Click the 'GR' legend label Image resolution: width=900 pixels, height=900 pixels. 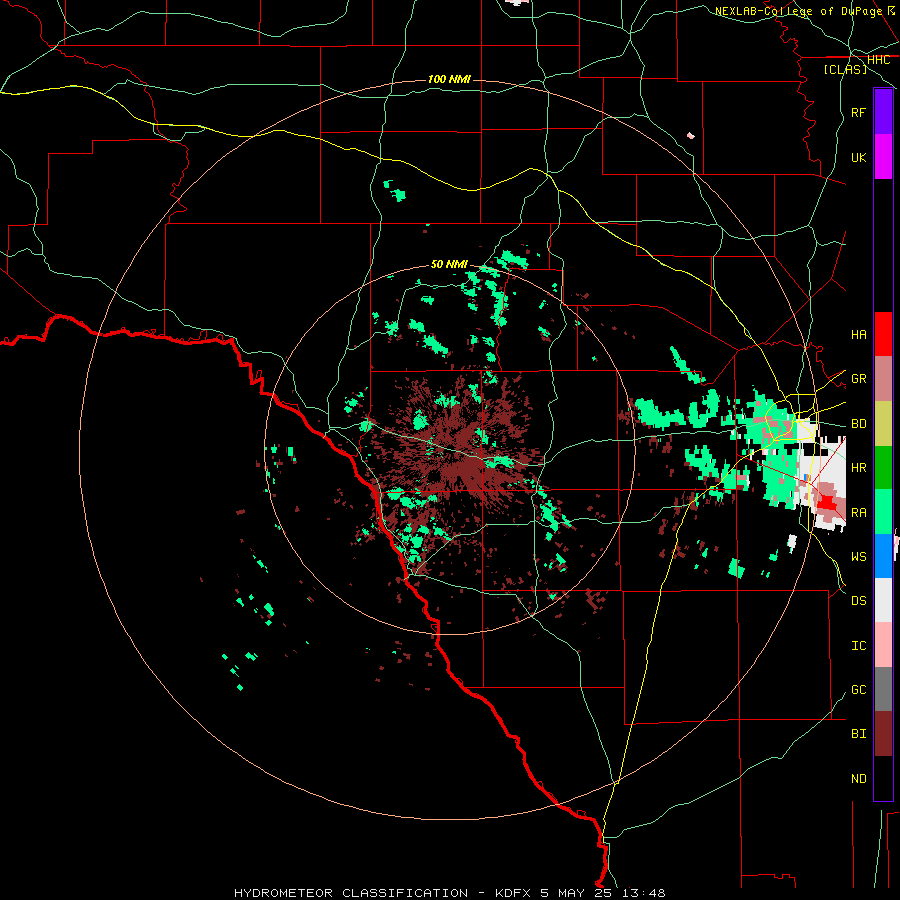858,379
